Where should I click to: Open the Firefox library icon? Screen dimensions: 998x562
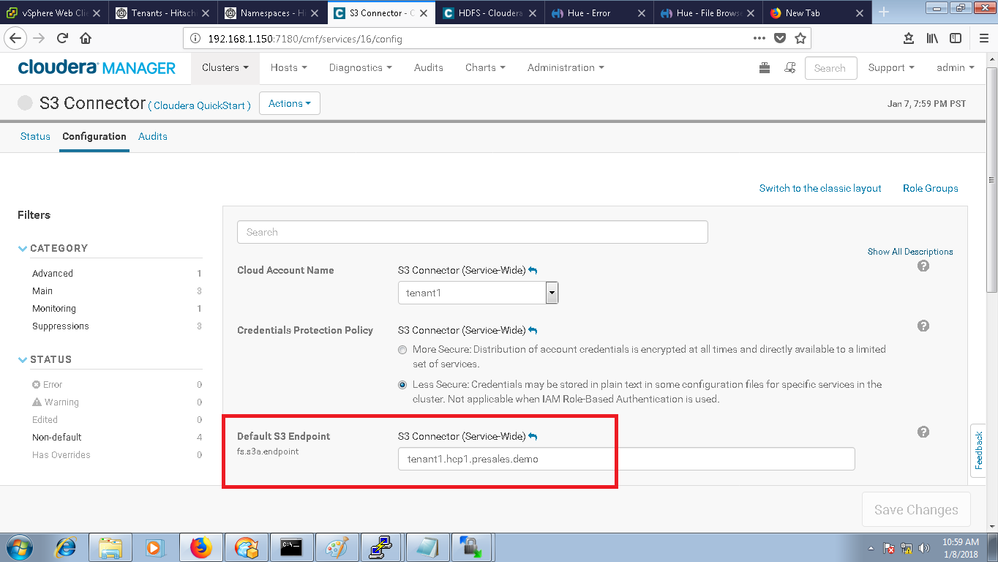932,38
